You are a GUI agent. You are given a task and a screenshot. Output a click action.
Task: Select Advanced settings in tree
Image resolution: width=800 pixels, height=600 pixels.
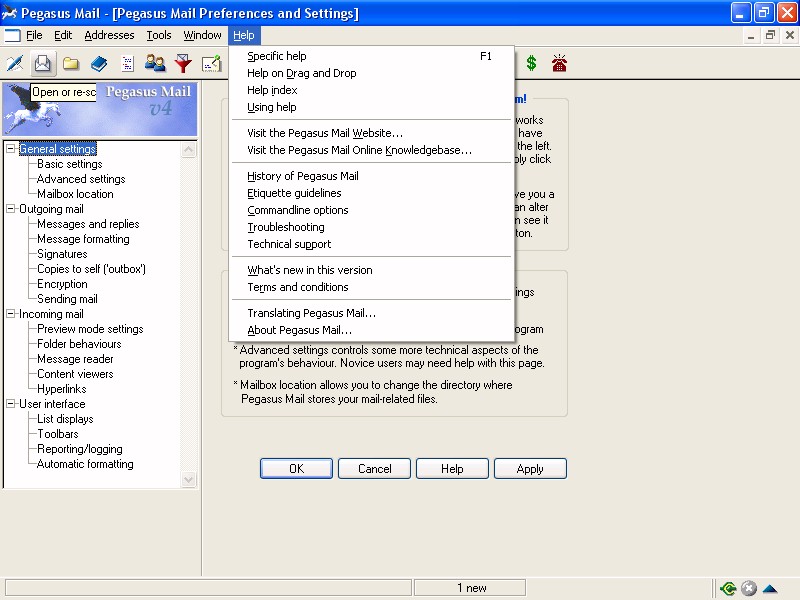[81, 179]
